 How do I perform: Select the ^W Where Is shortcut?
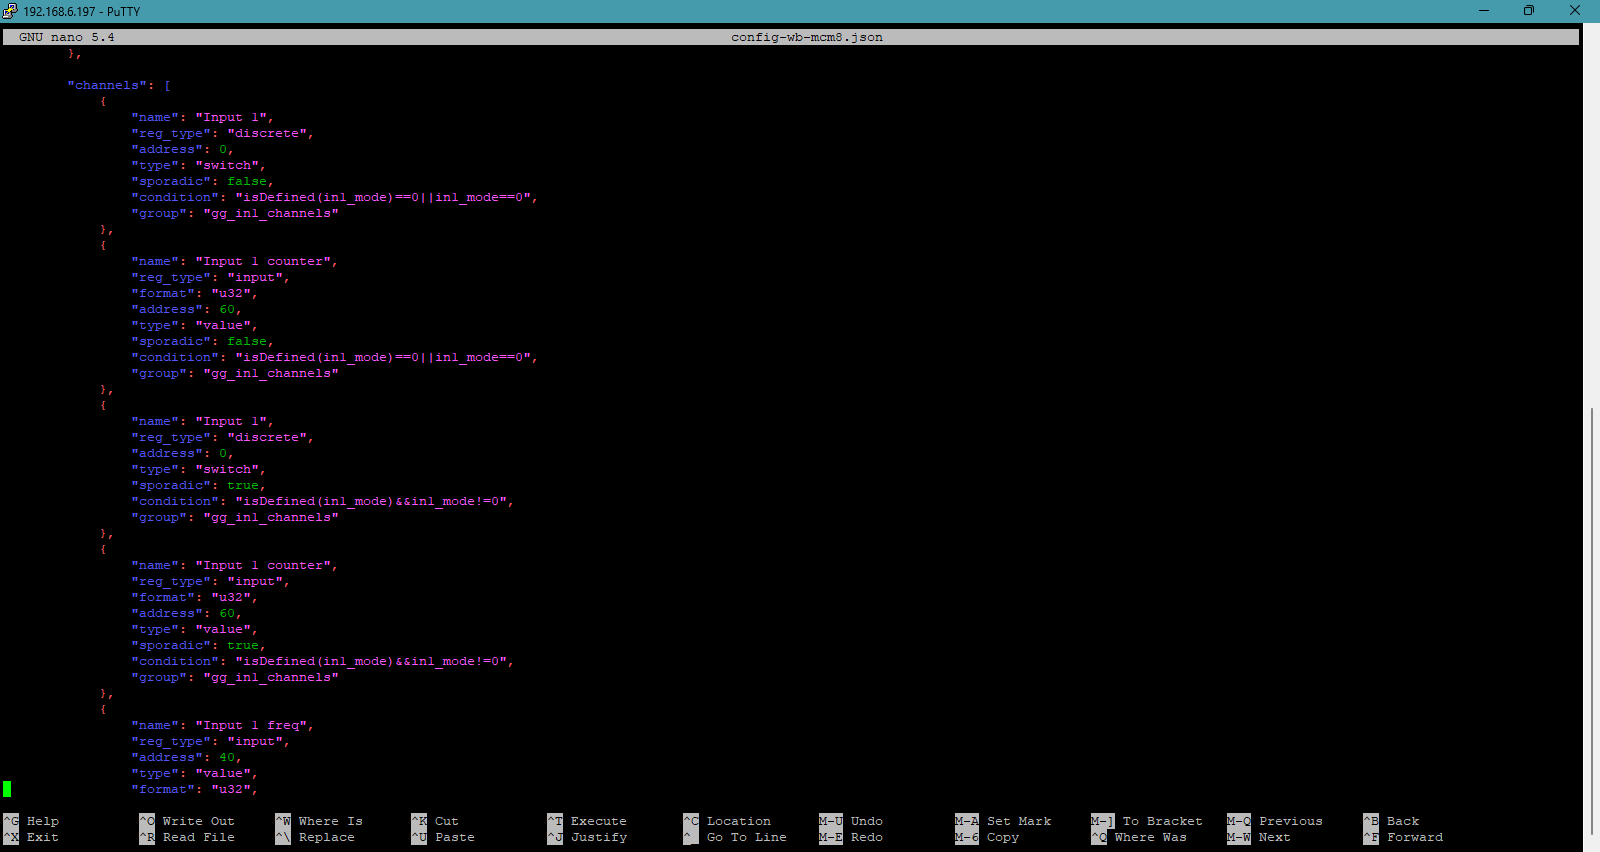tap(319, 821)
